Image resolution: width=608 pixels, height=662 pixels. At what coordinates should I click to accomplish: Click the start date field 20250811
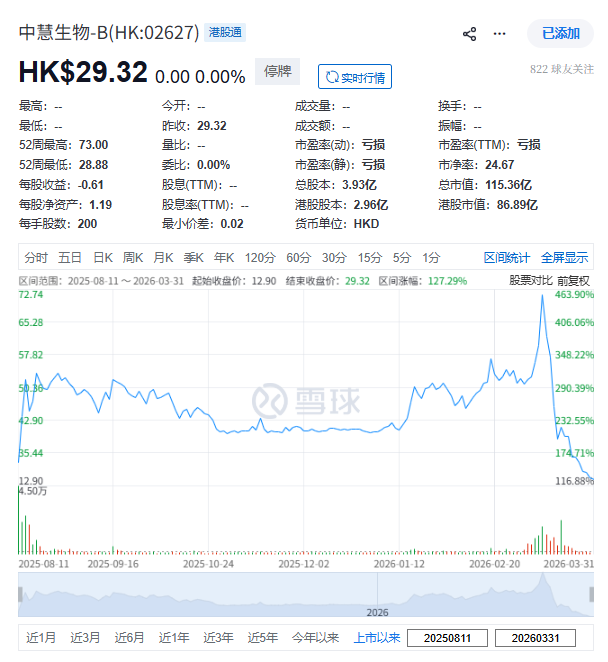(448, 638)
